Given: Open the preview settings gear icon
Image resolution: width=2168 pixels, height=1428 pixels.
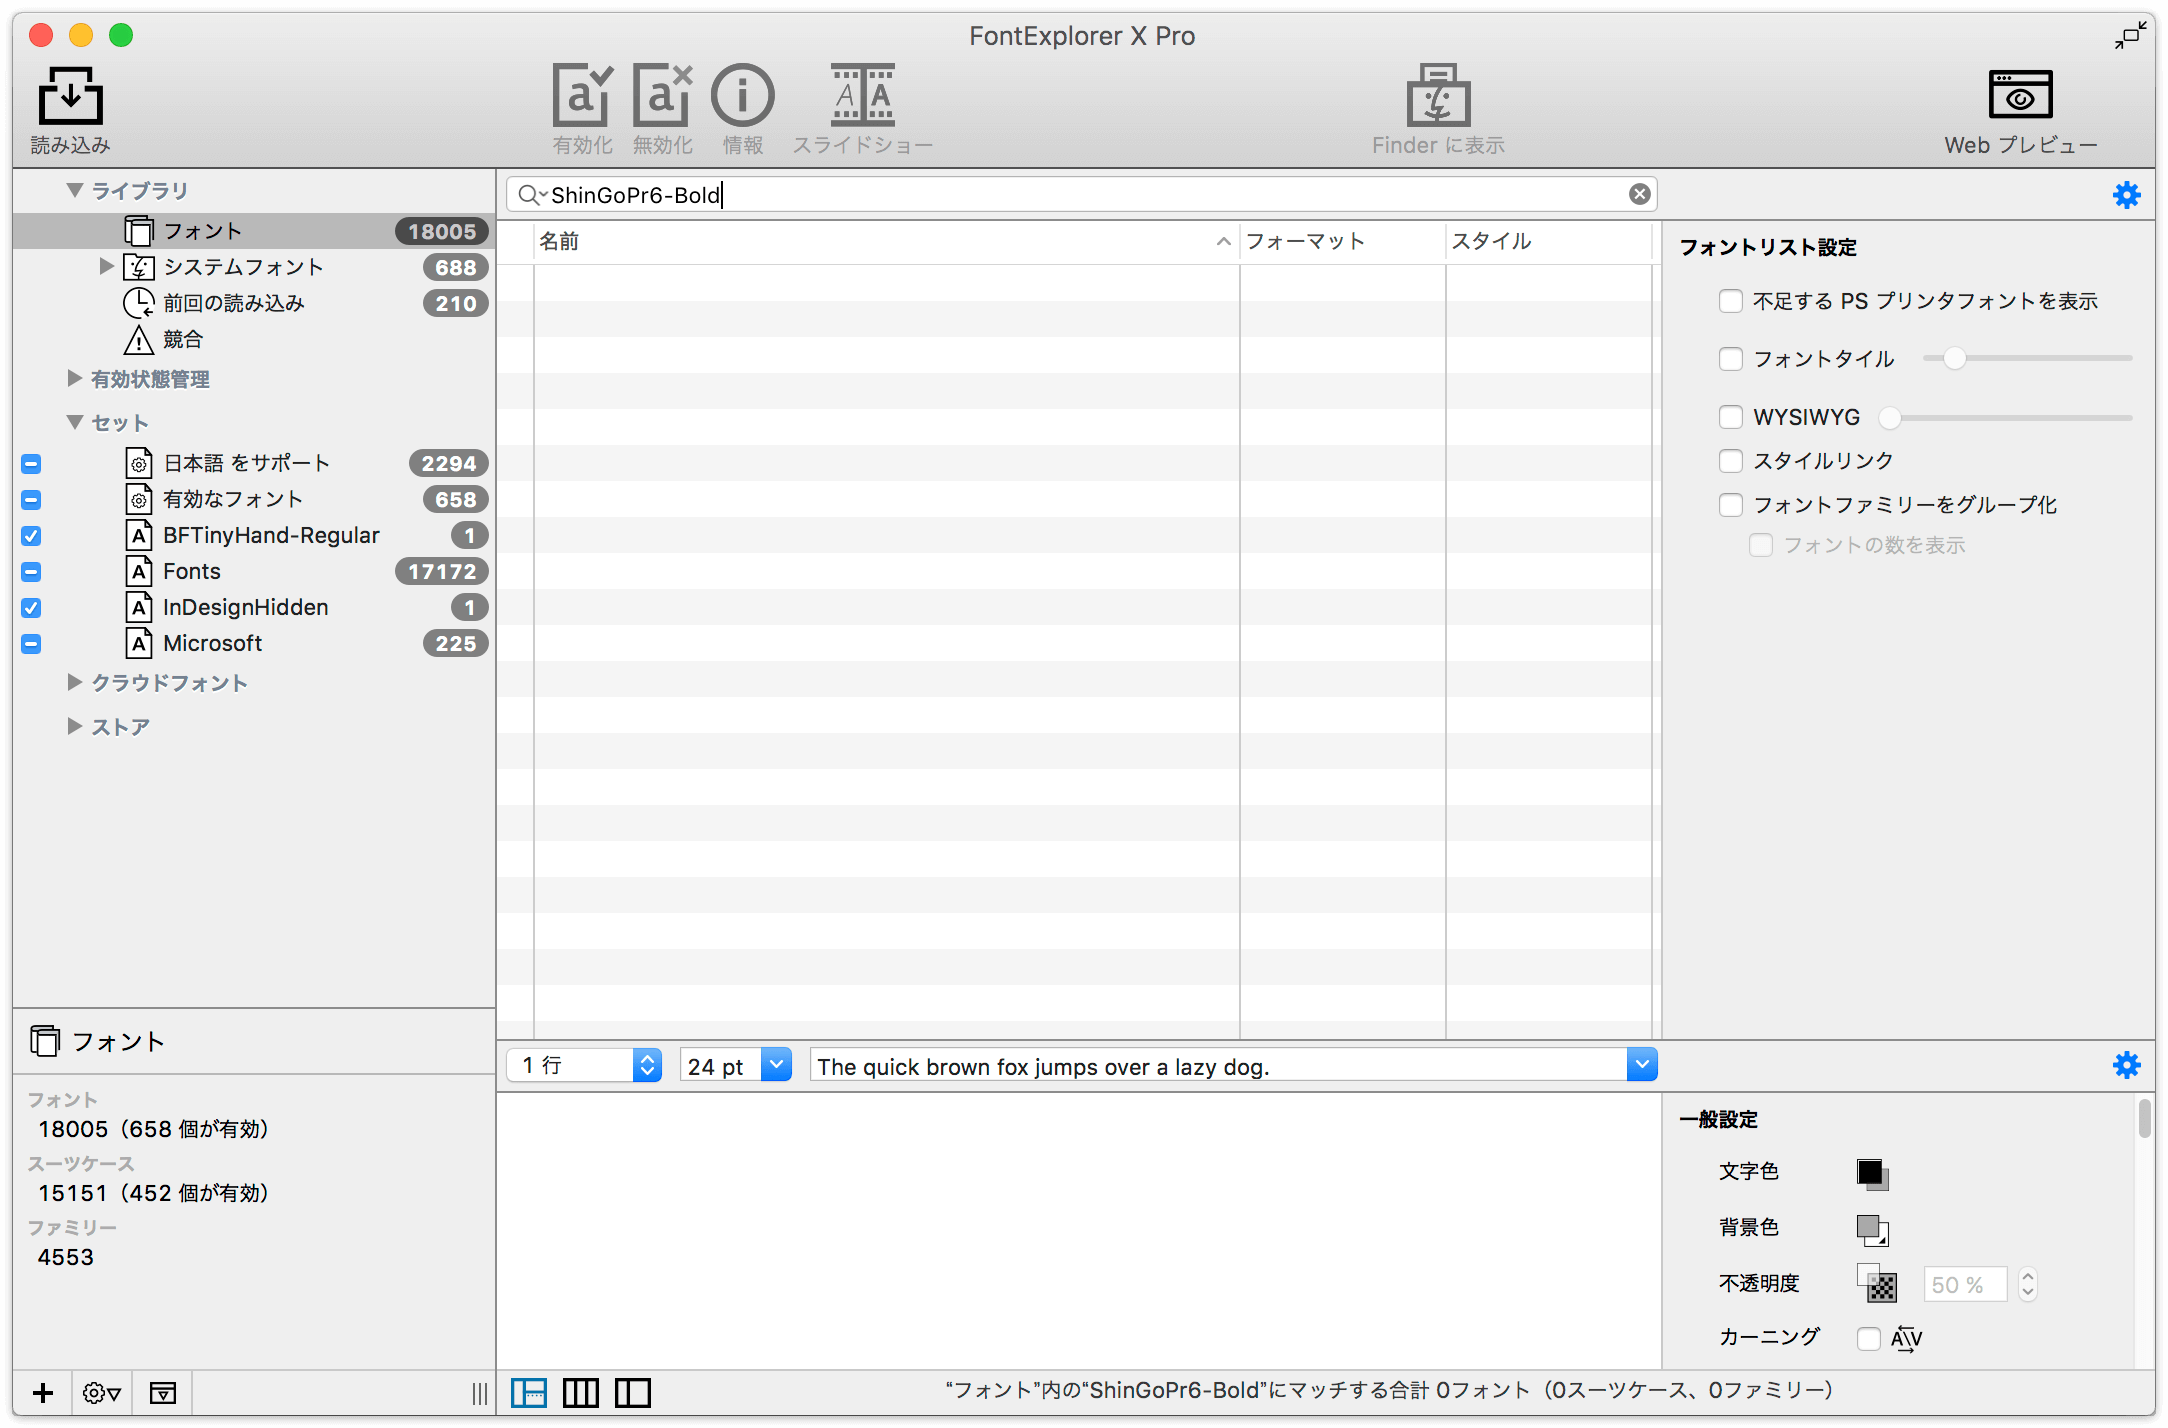Looking at the screenshot, I should tap(2126, 1065).
